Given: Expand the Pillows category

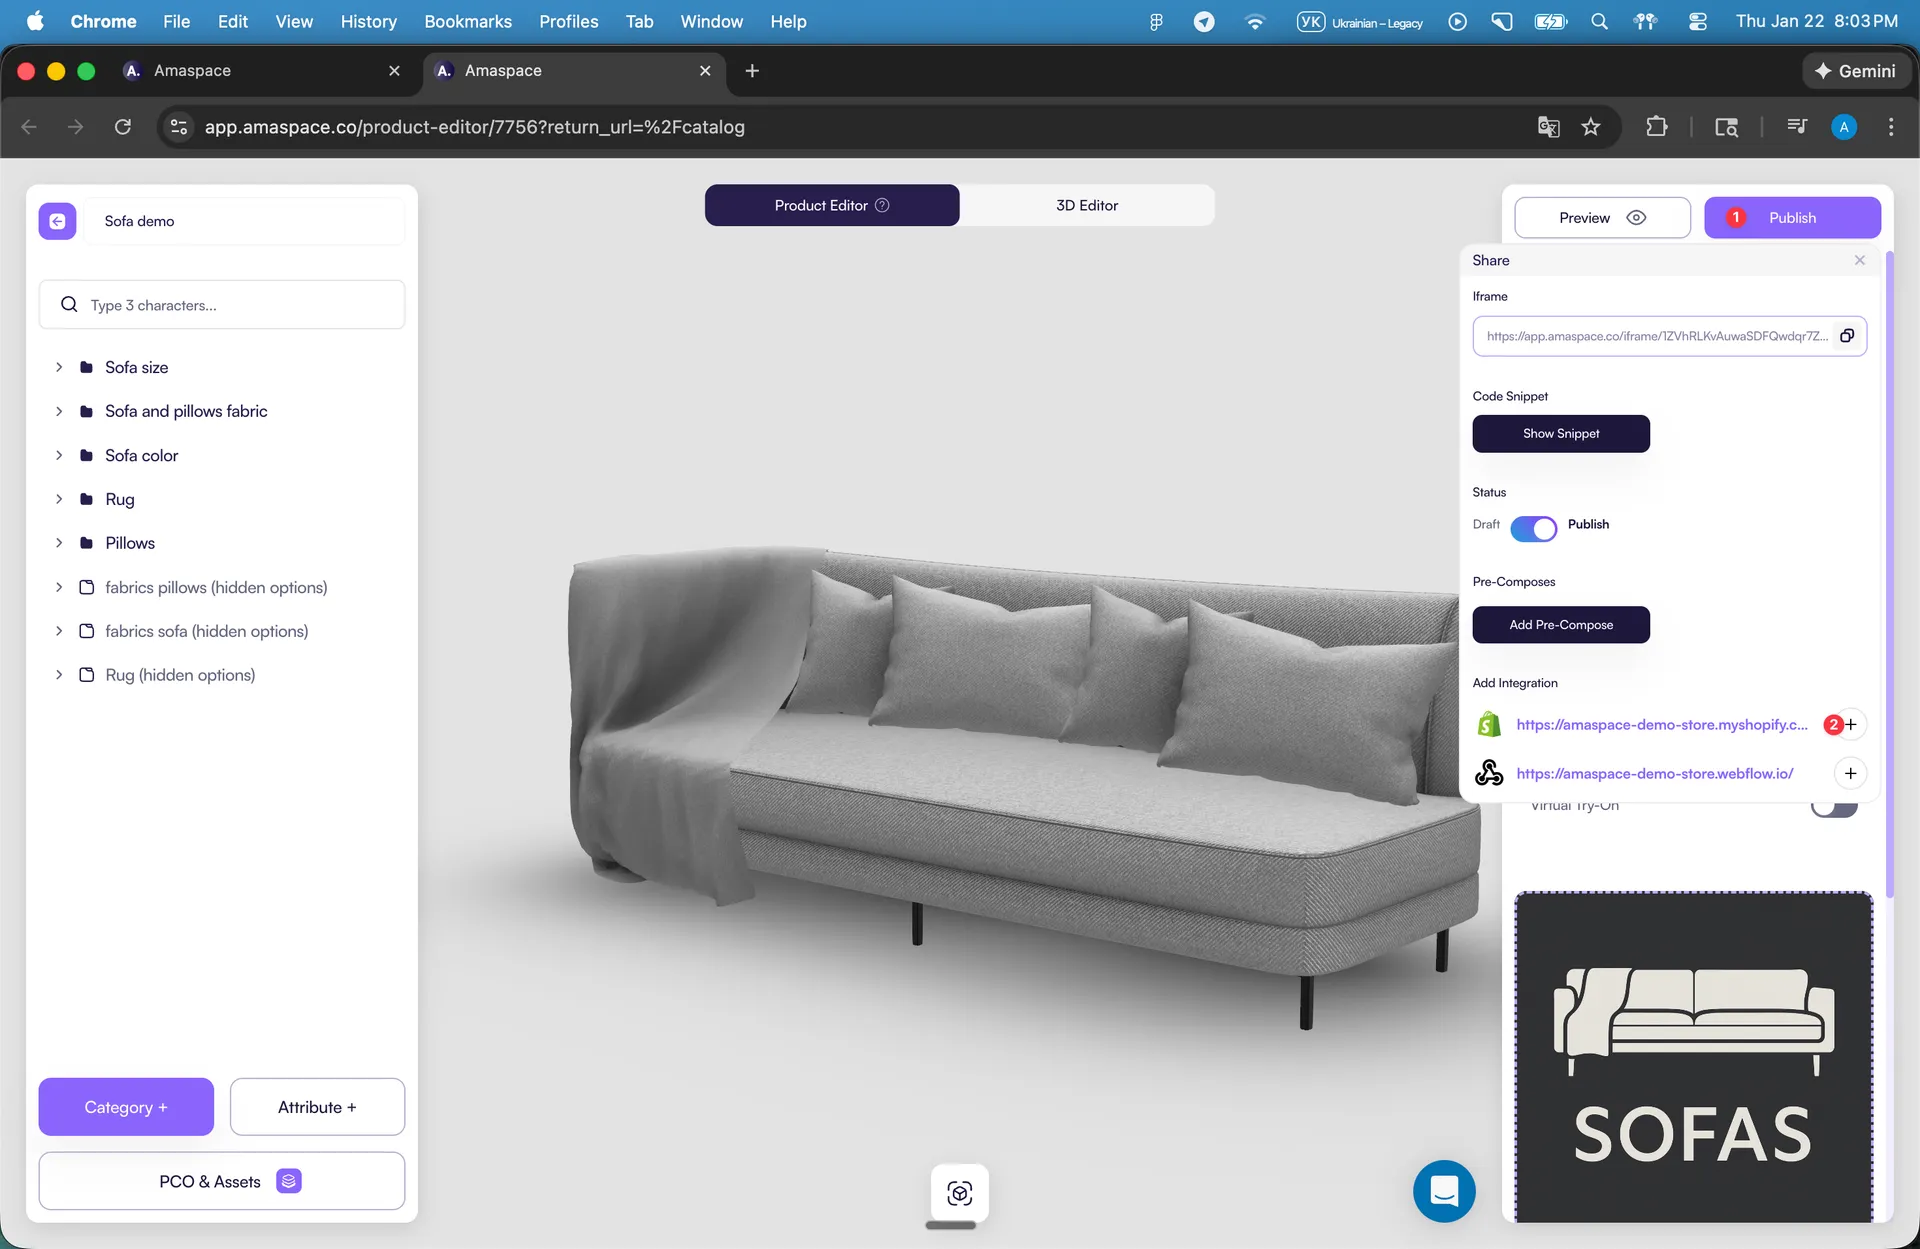Looking at the screenshot, I should tap(58, 542).
